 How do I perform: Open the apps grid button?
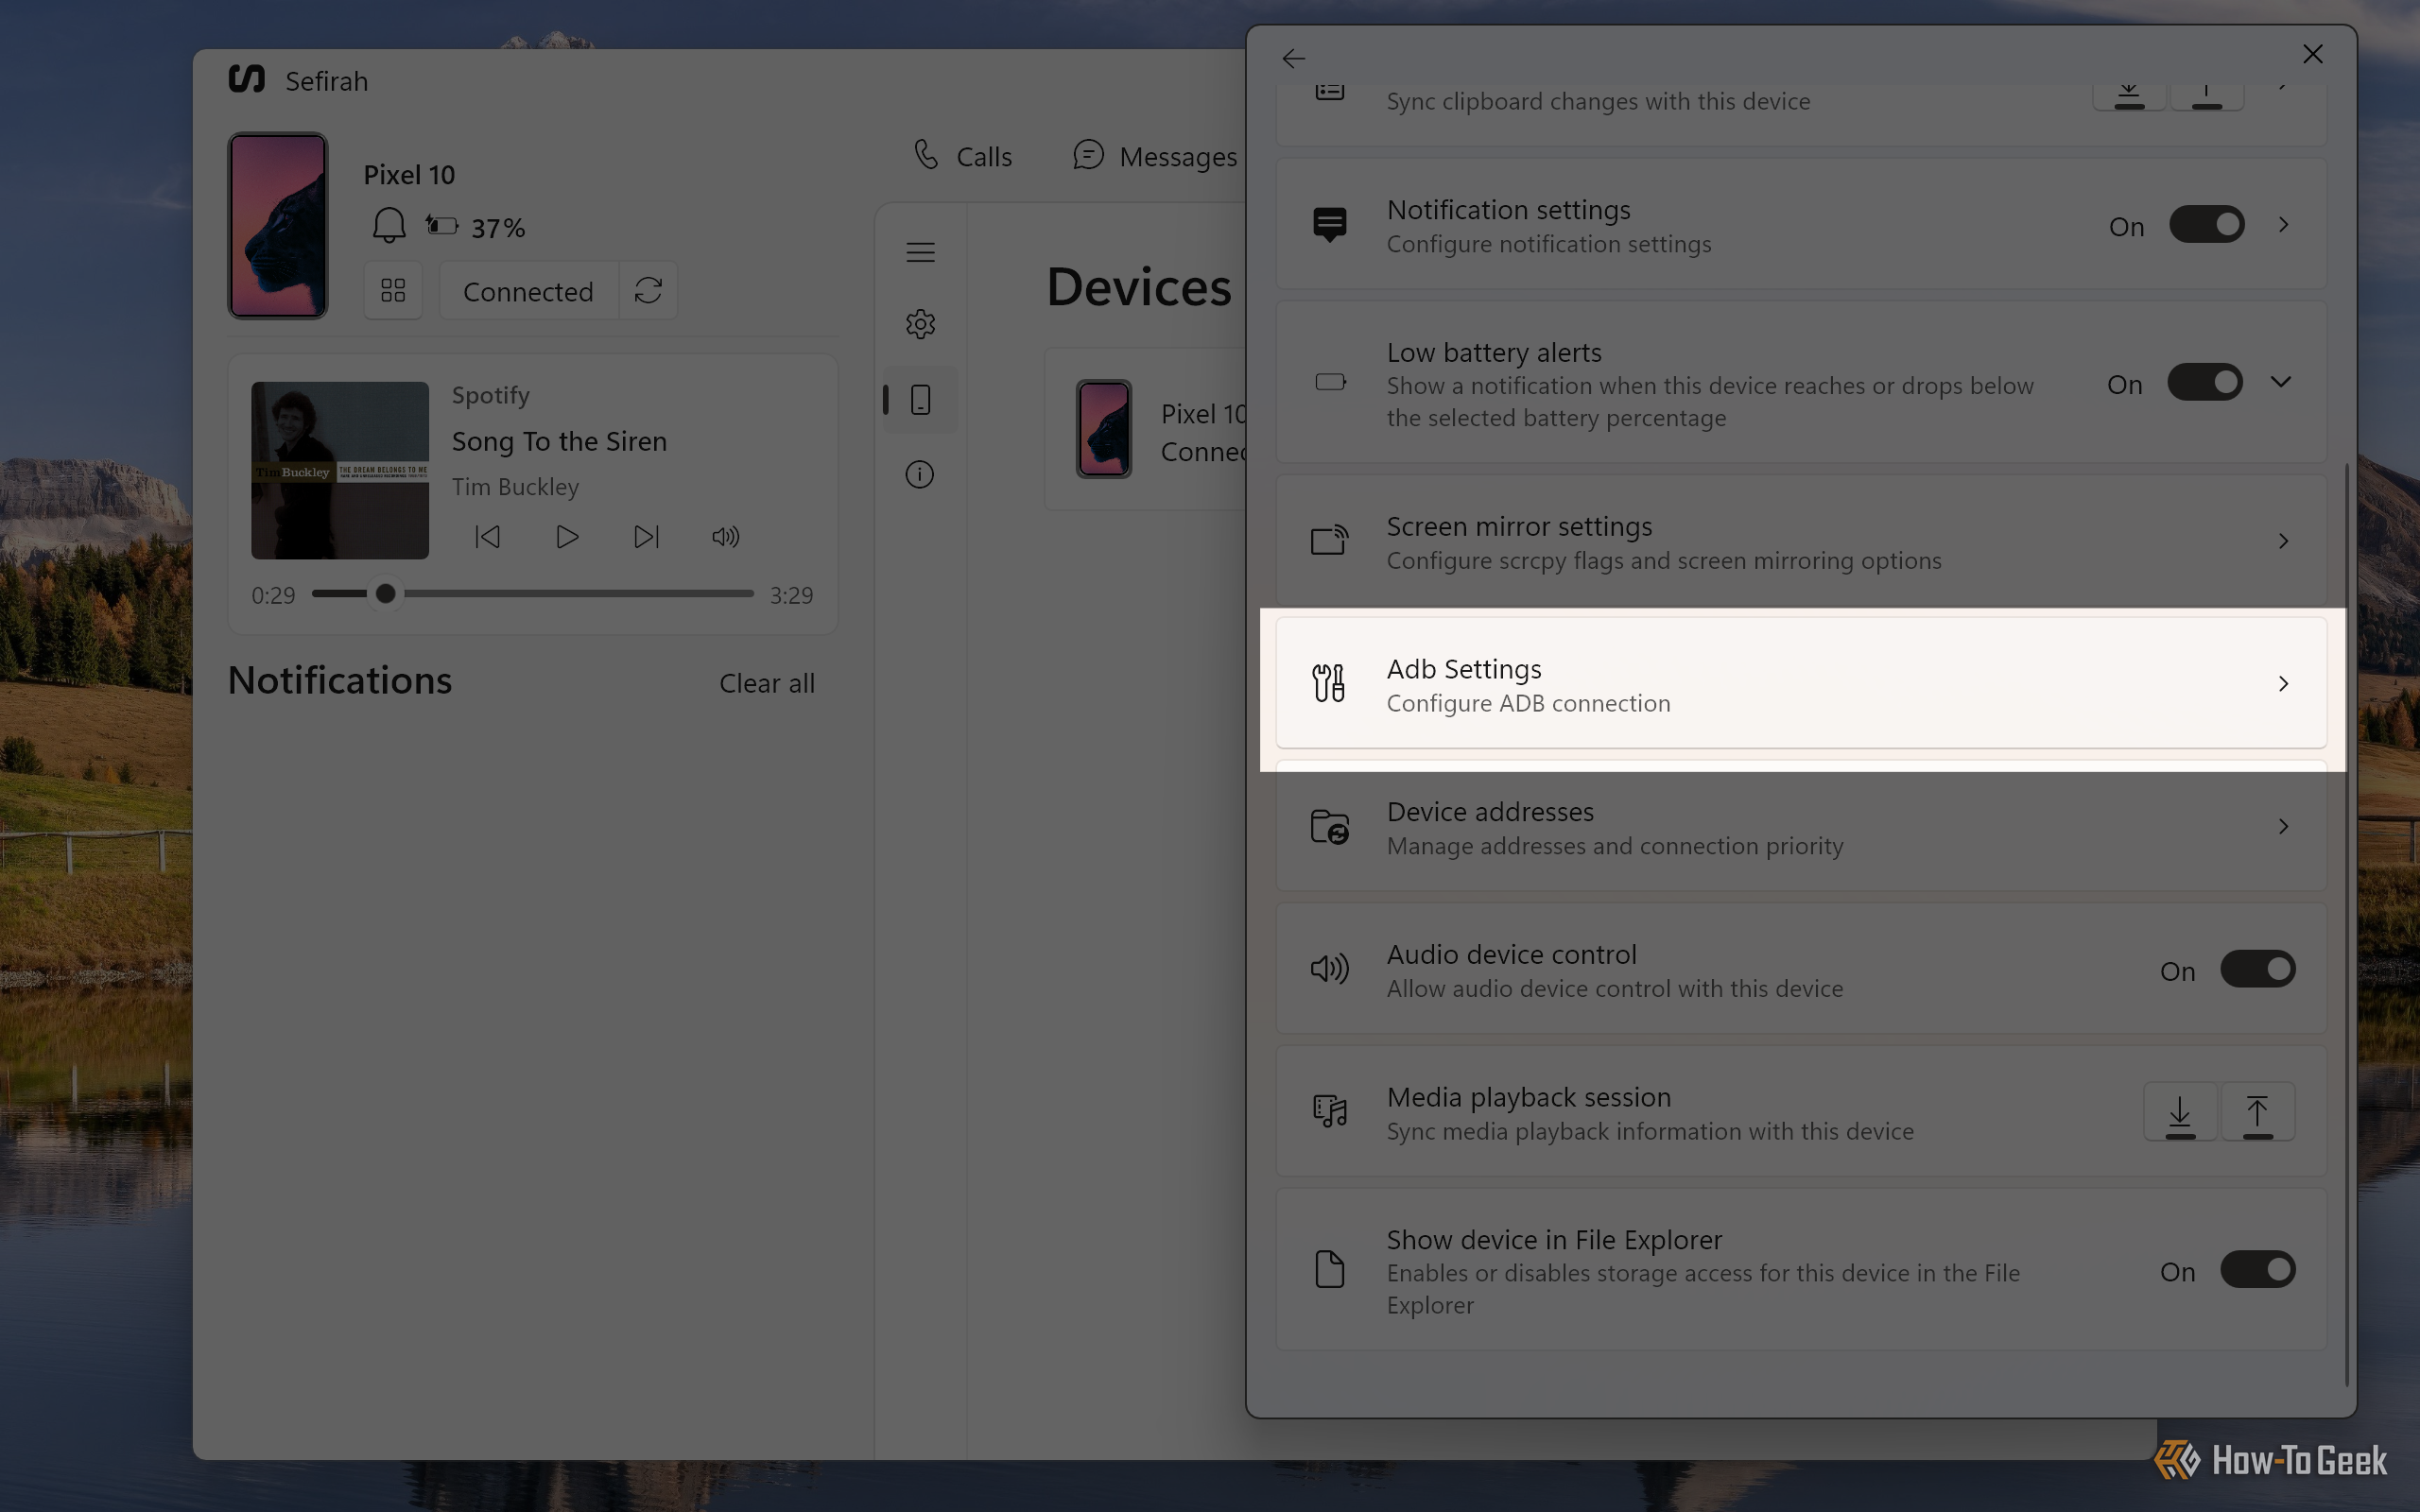click(x=393, y=291)
